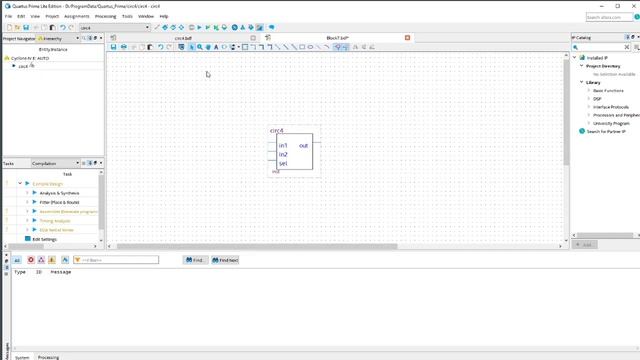This screenshot has width=640, height=360.
Task: Toggle warning messages filter icon
Action: click(52, 260)
